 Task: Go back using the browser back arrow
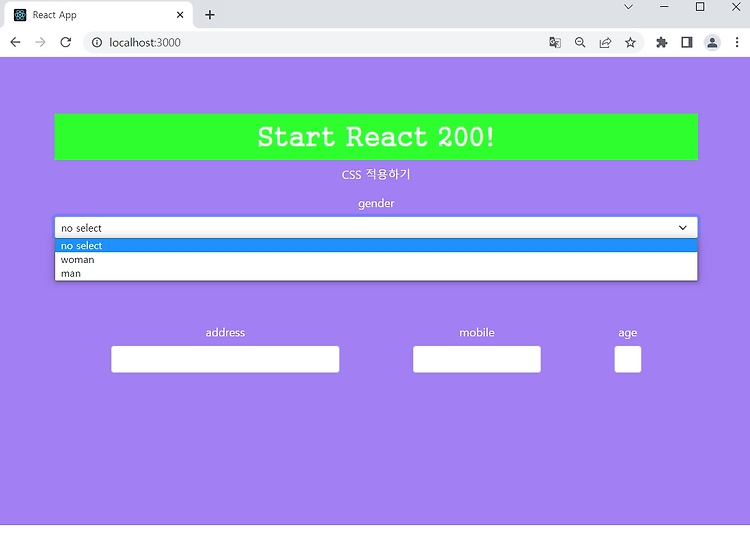click(x=15, y=43)
